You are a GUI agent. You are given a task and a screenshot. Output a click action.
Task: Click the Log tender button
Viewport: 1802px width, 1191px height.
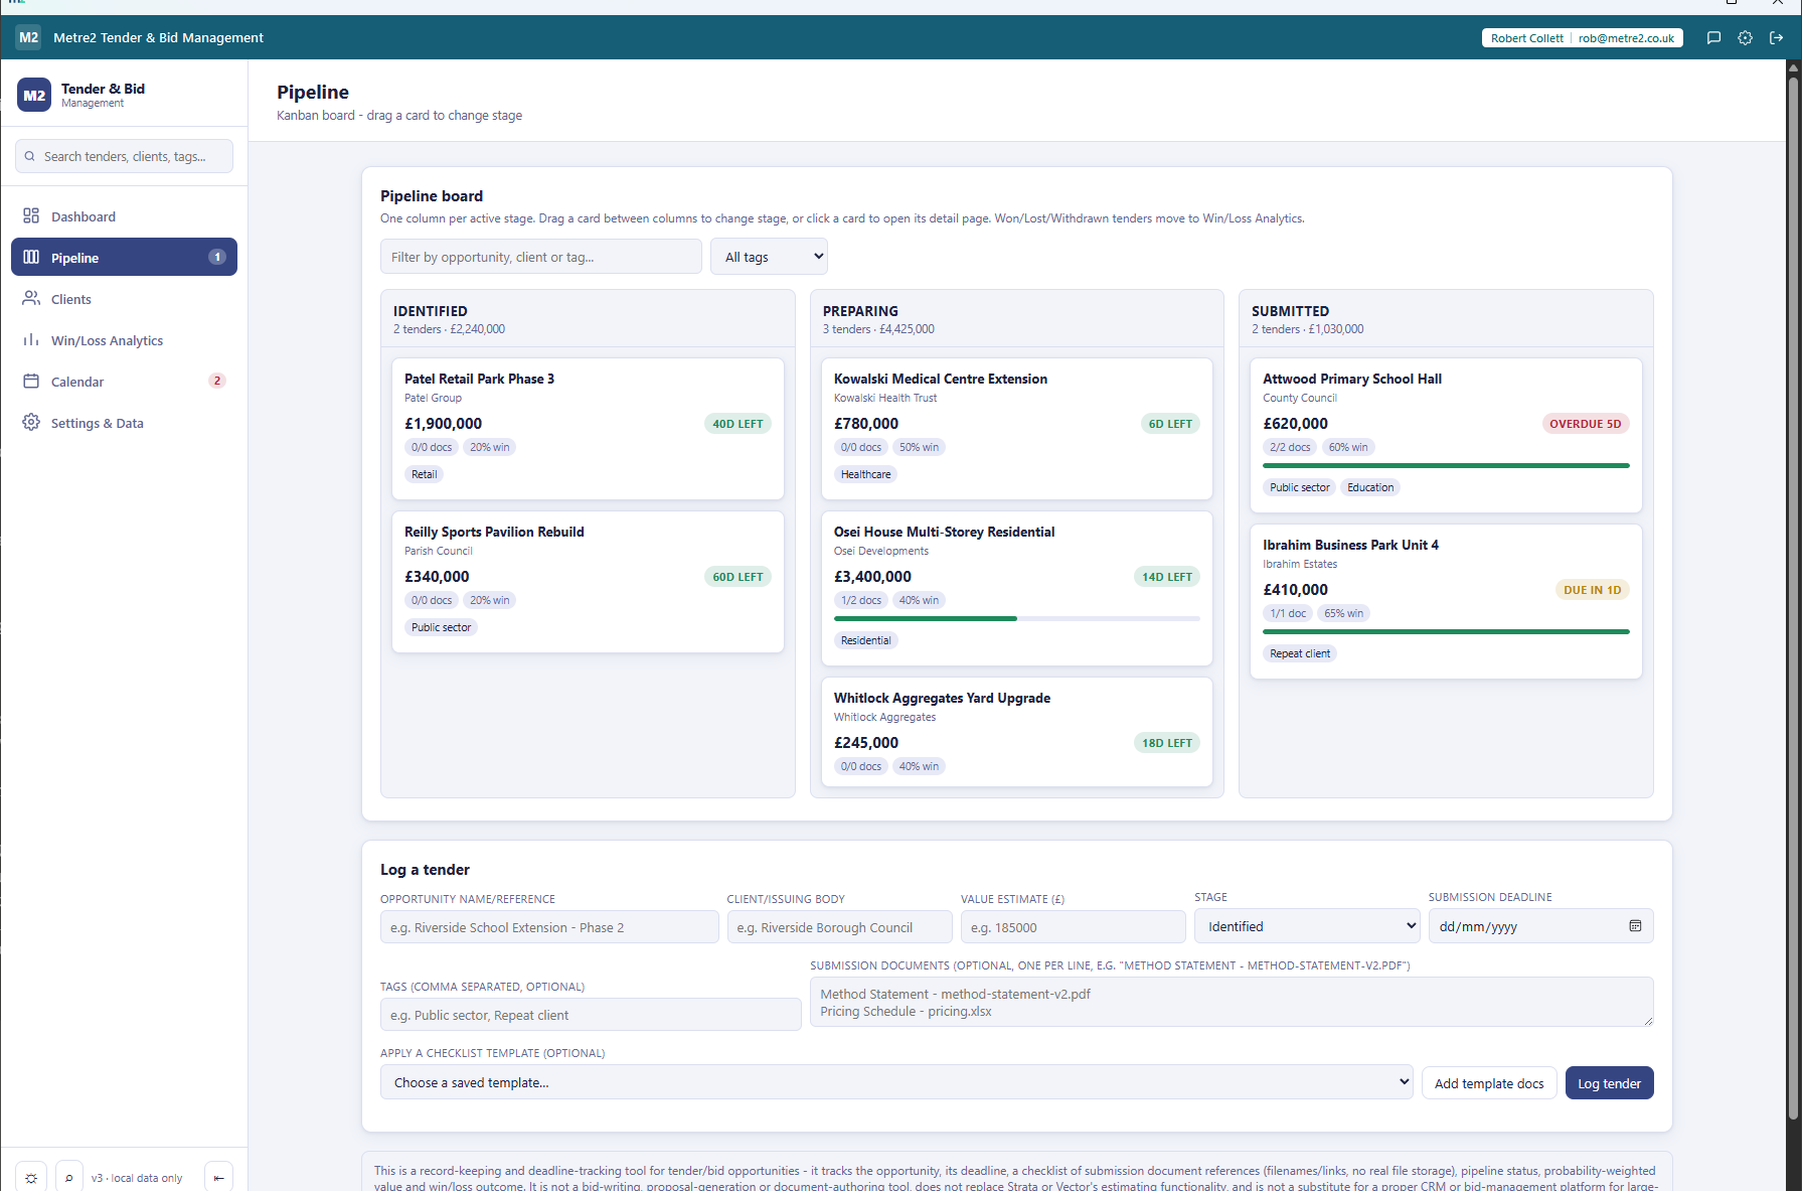coord(1609,1083)
